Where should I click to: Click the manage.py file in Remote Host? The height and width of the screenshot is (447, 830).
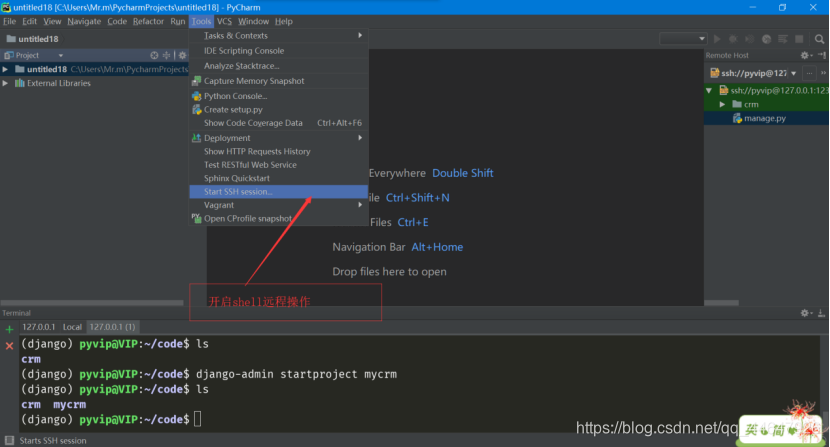tap(765, 119)
